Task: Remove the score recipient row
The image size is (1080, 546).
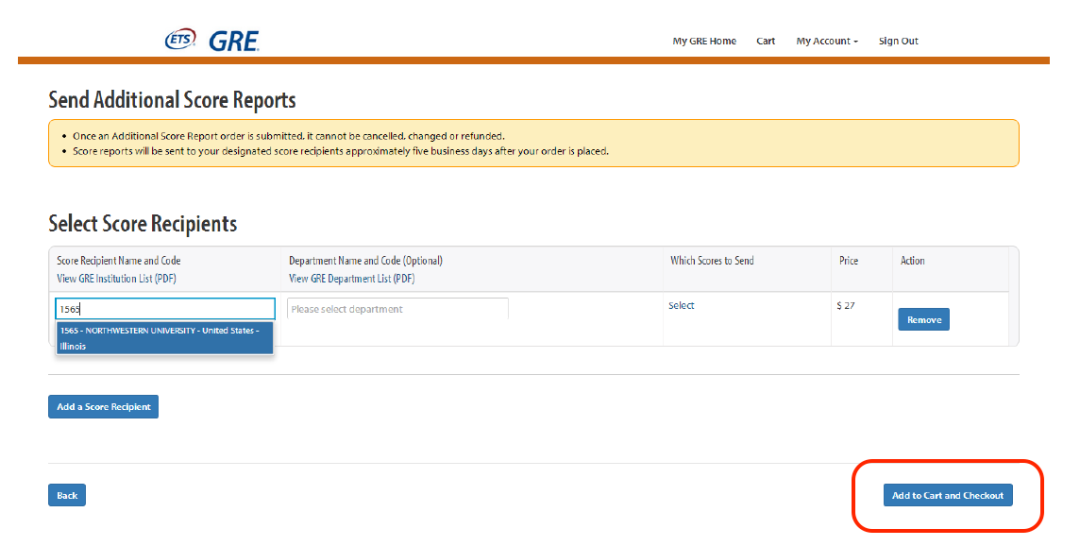Action: click(x=924, y=319)
